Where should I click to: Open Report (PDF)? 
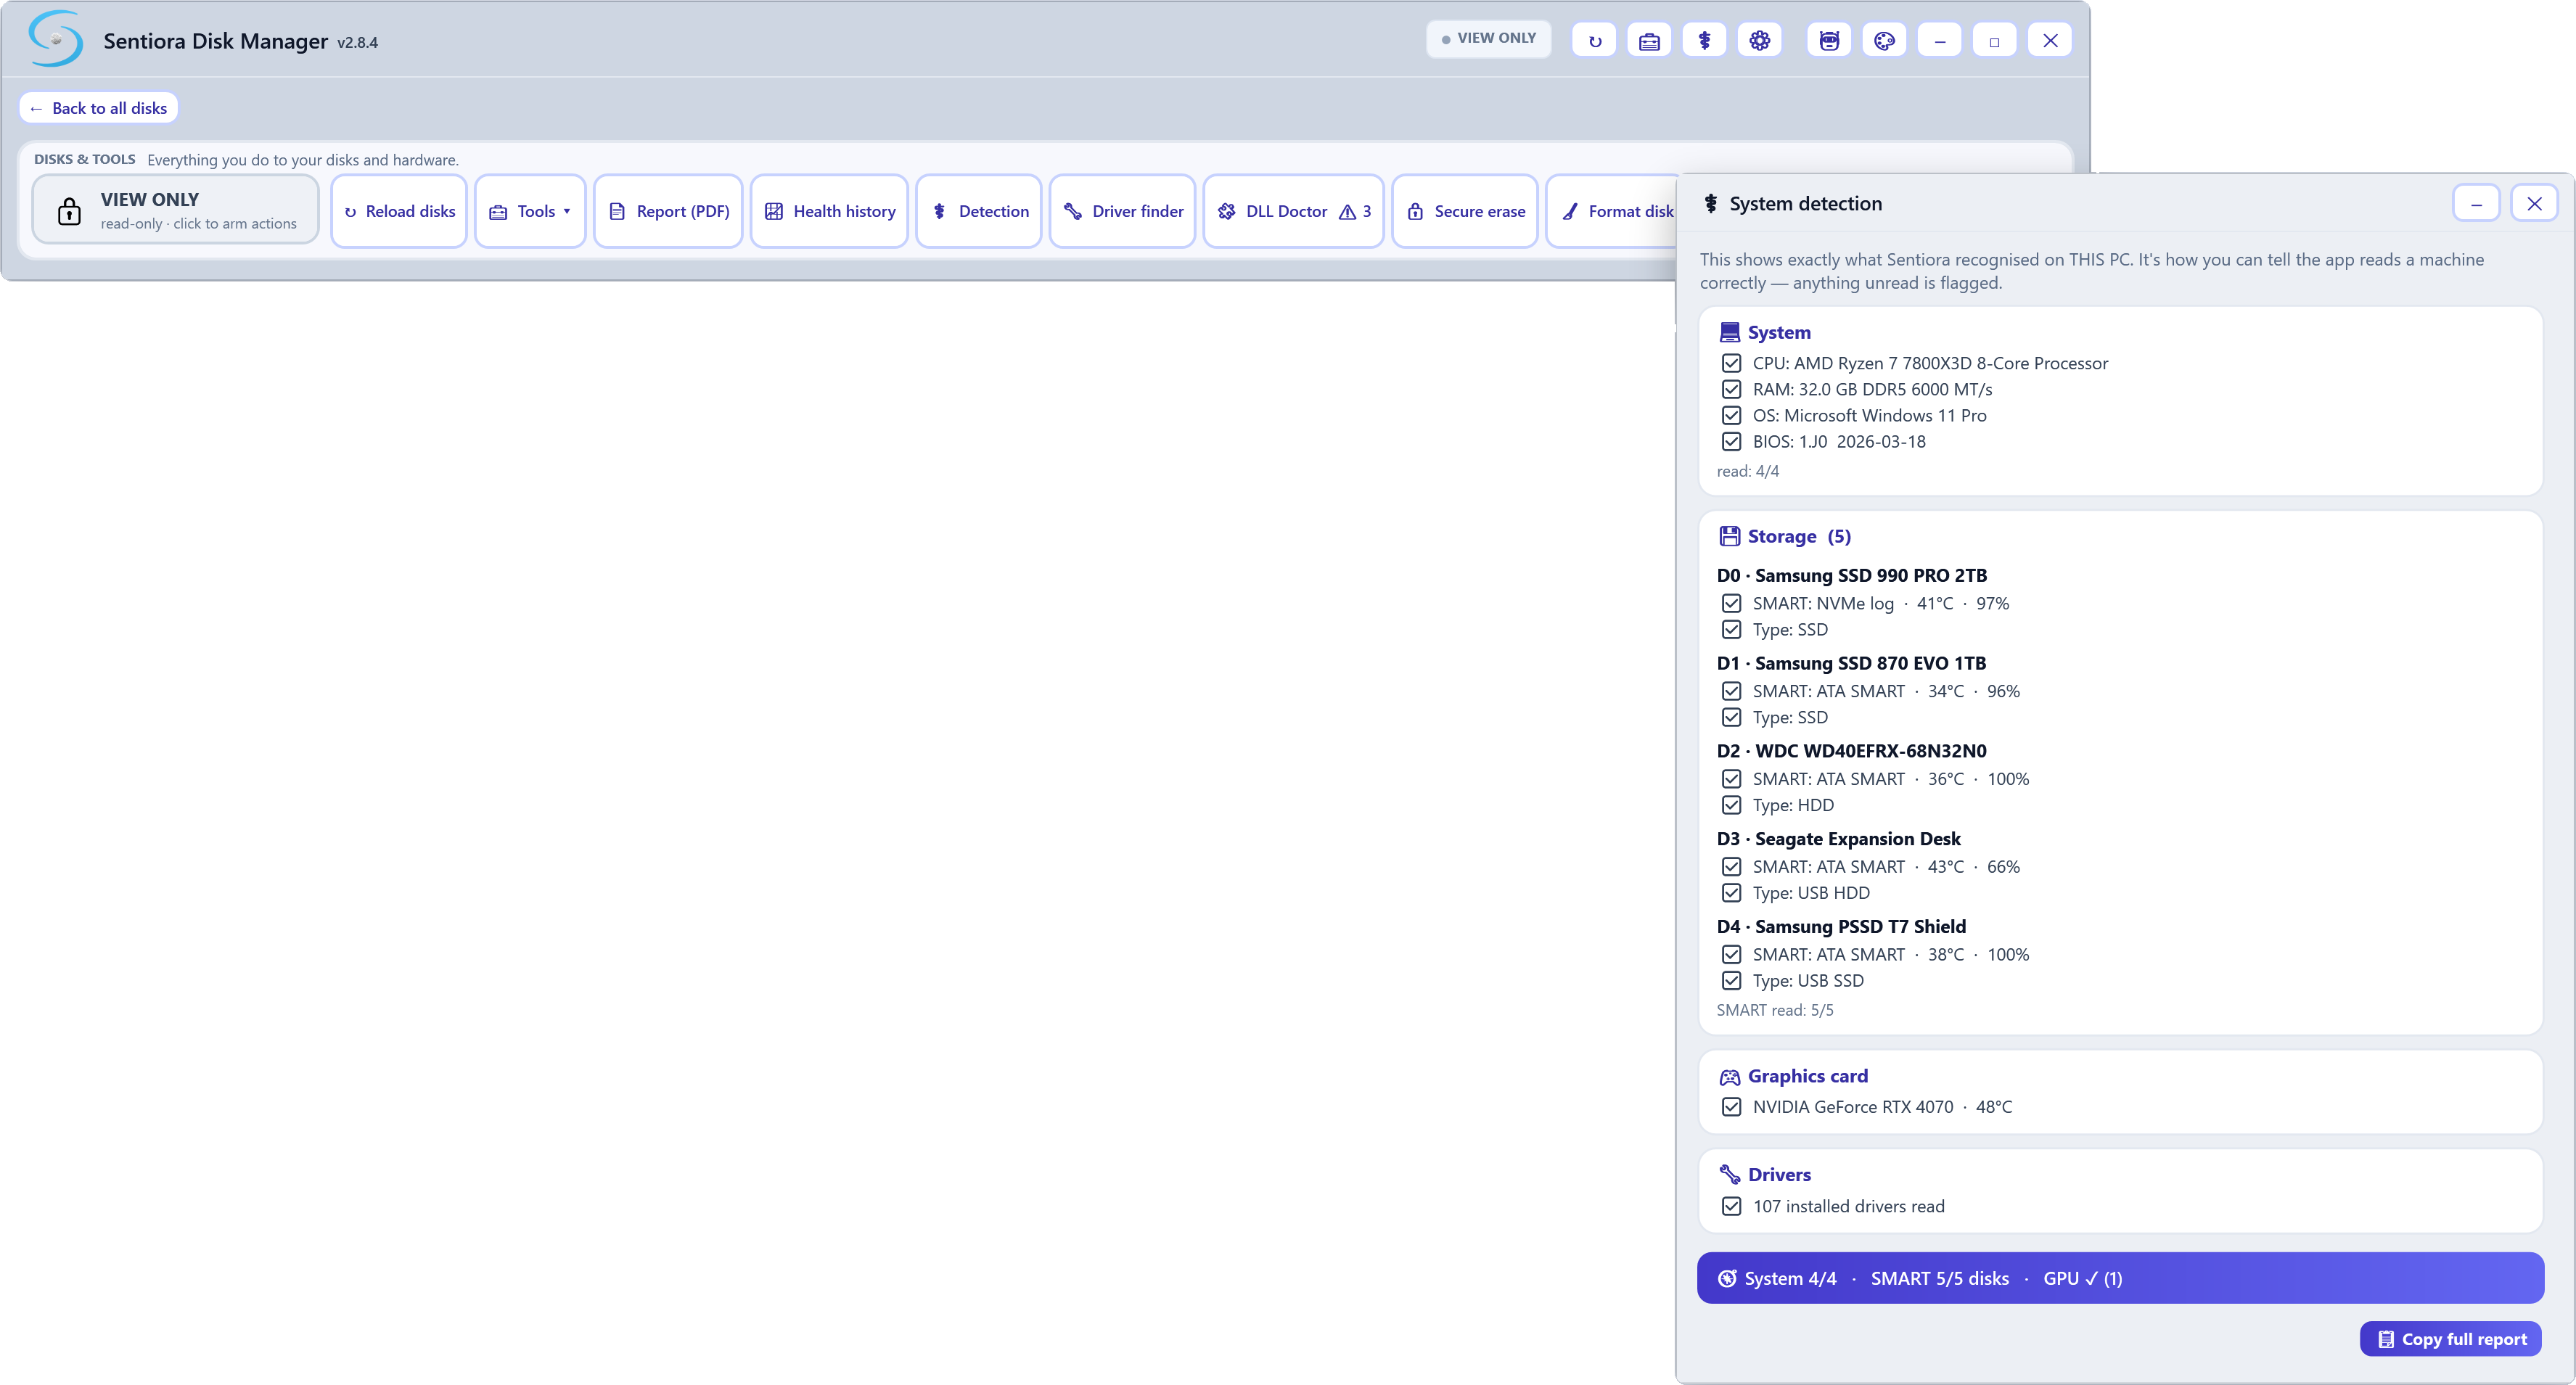[668, 211]
